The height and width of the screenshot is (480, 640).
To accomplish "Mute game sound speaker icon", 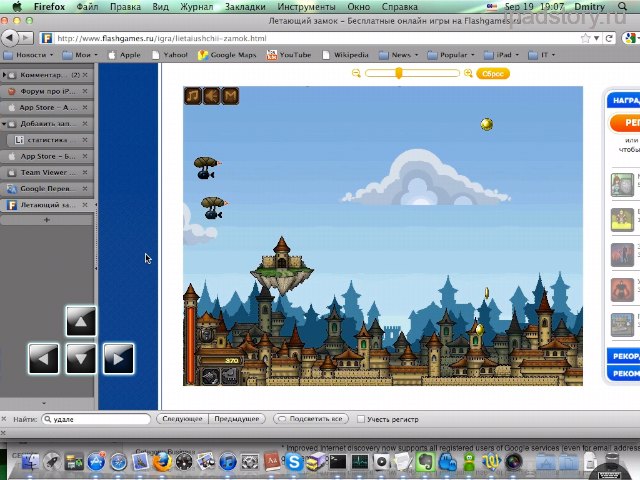I will (211, 96).
